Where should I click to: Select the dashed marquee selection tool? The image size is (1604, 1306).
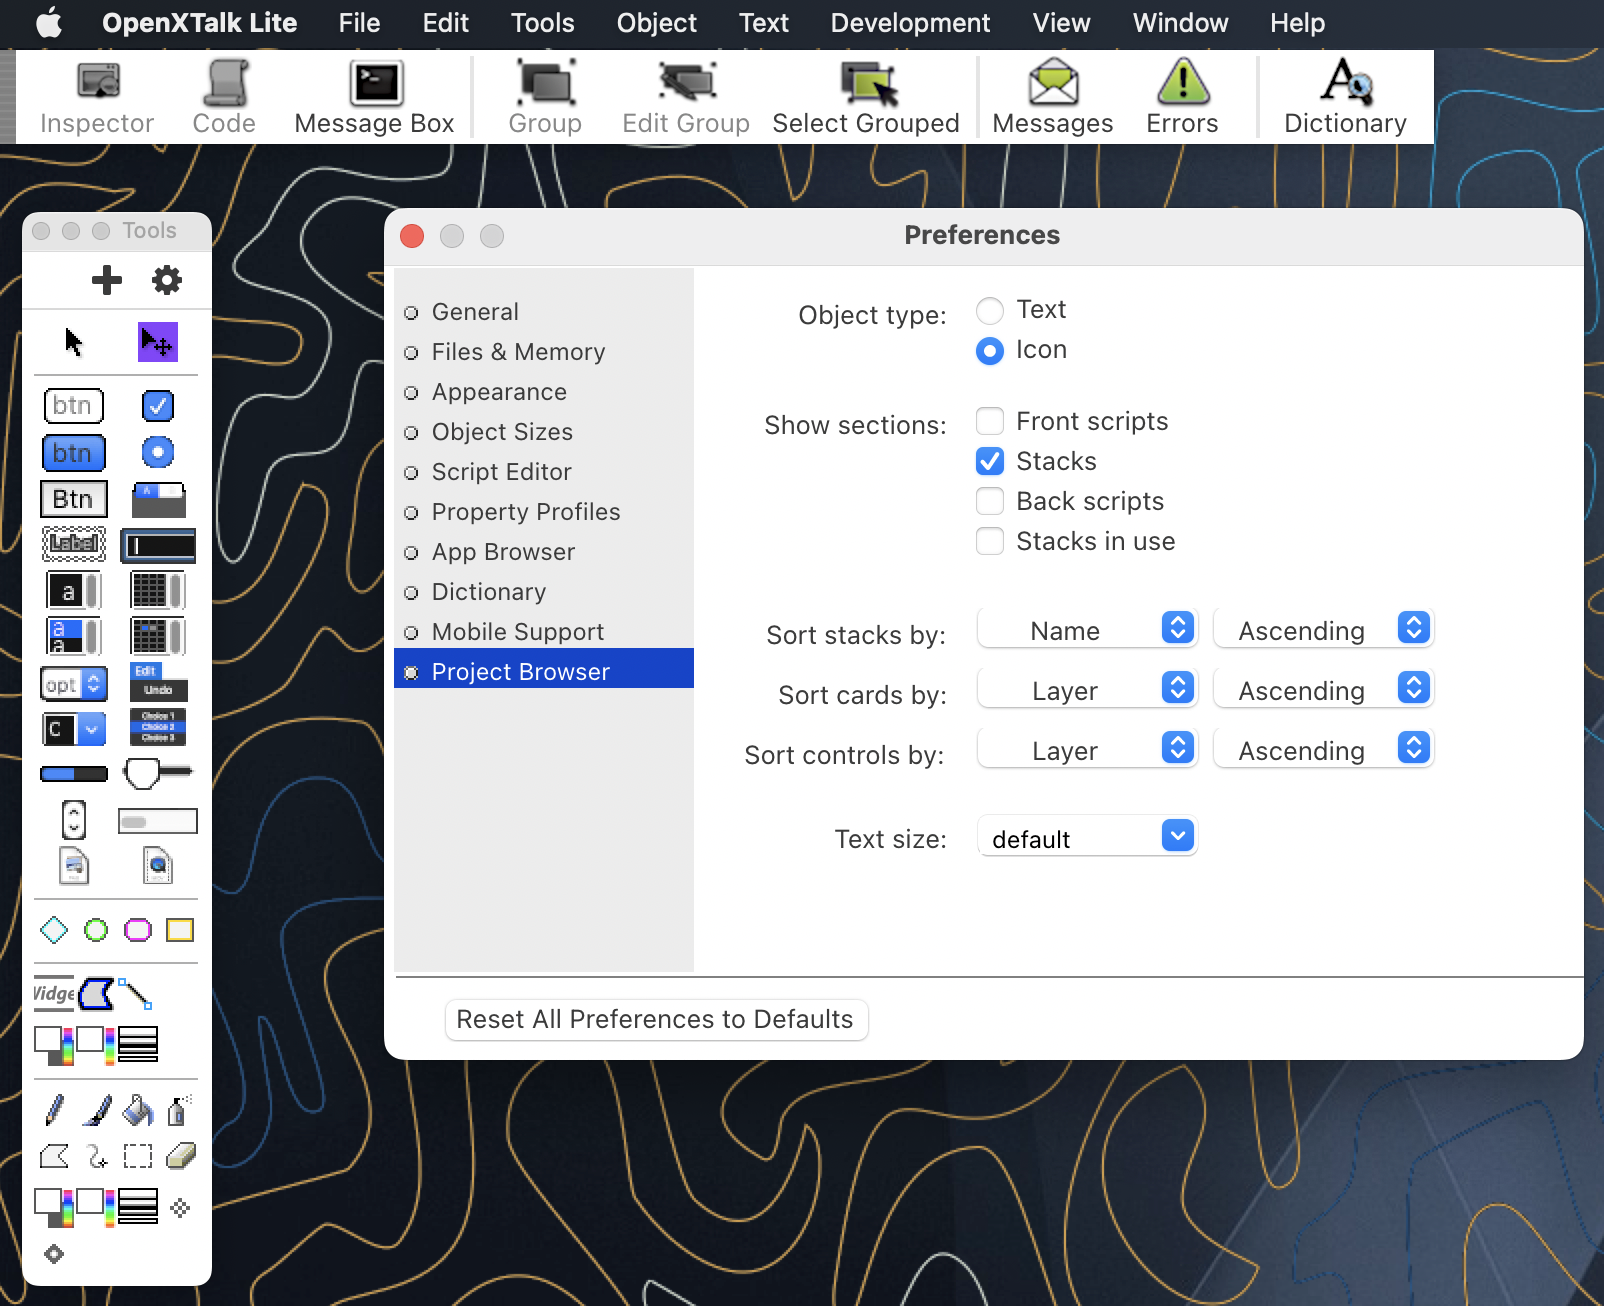[138, 1157]
